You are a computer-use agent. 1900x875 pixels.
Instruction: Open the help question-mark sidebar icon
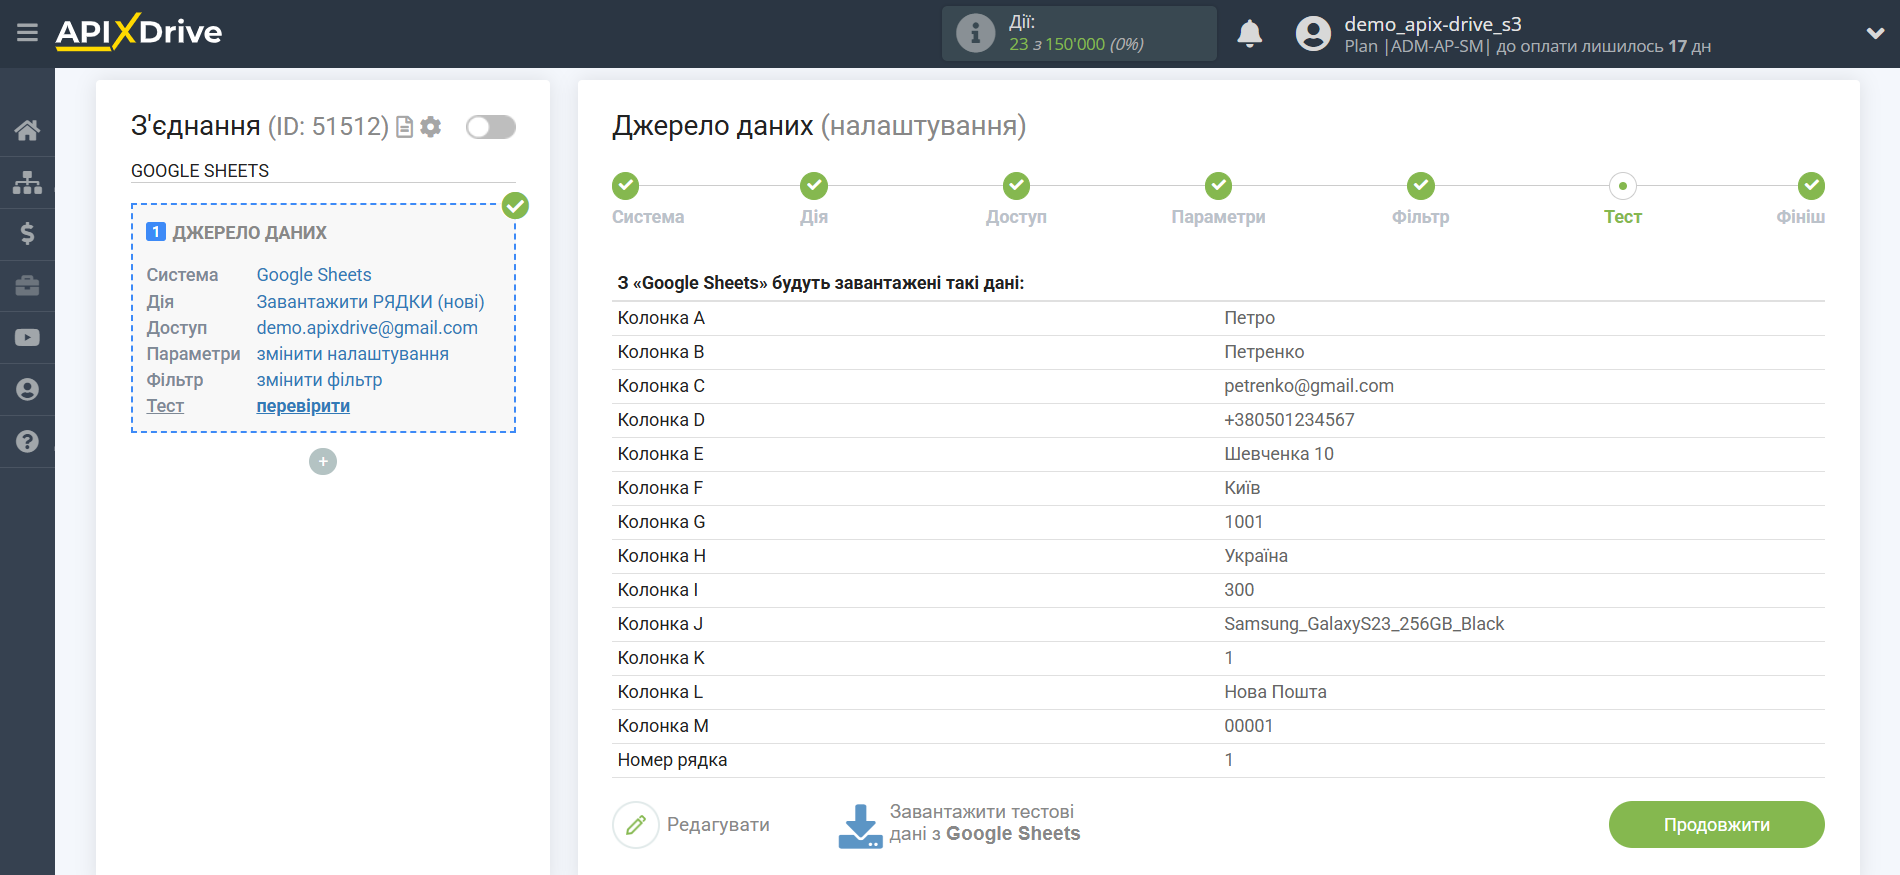[x=27, y=441]
